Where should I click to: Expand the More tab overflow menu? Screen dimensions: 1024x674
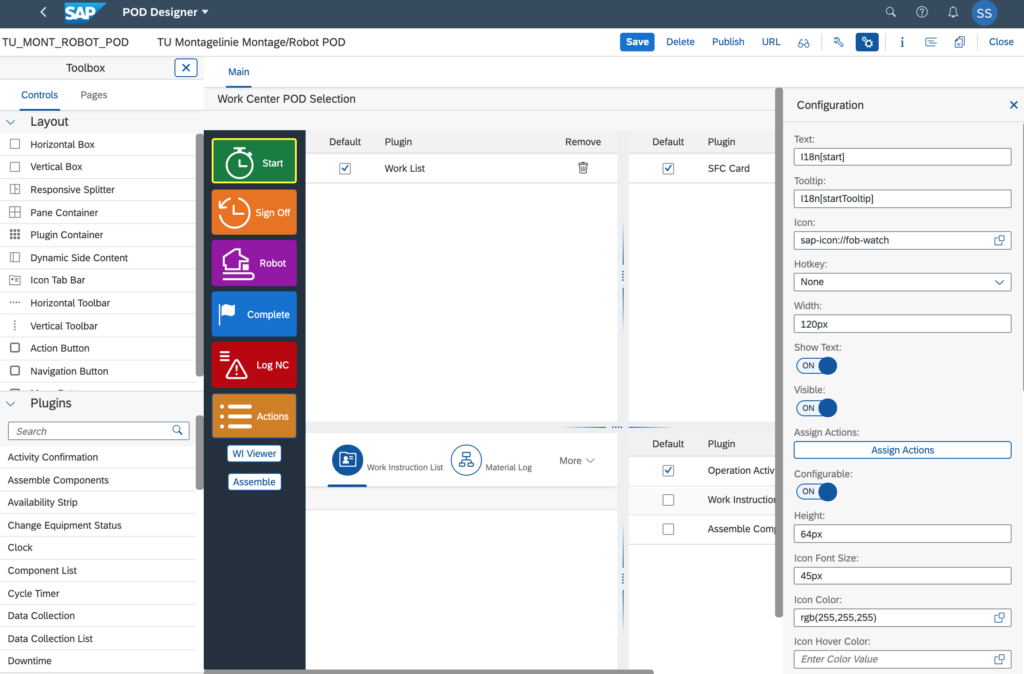pos(577,461)
